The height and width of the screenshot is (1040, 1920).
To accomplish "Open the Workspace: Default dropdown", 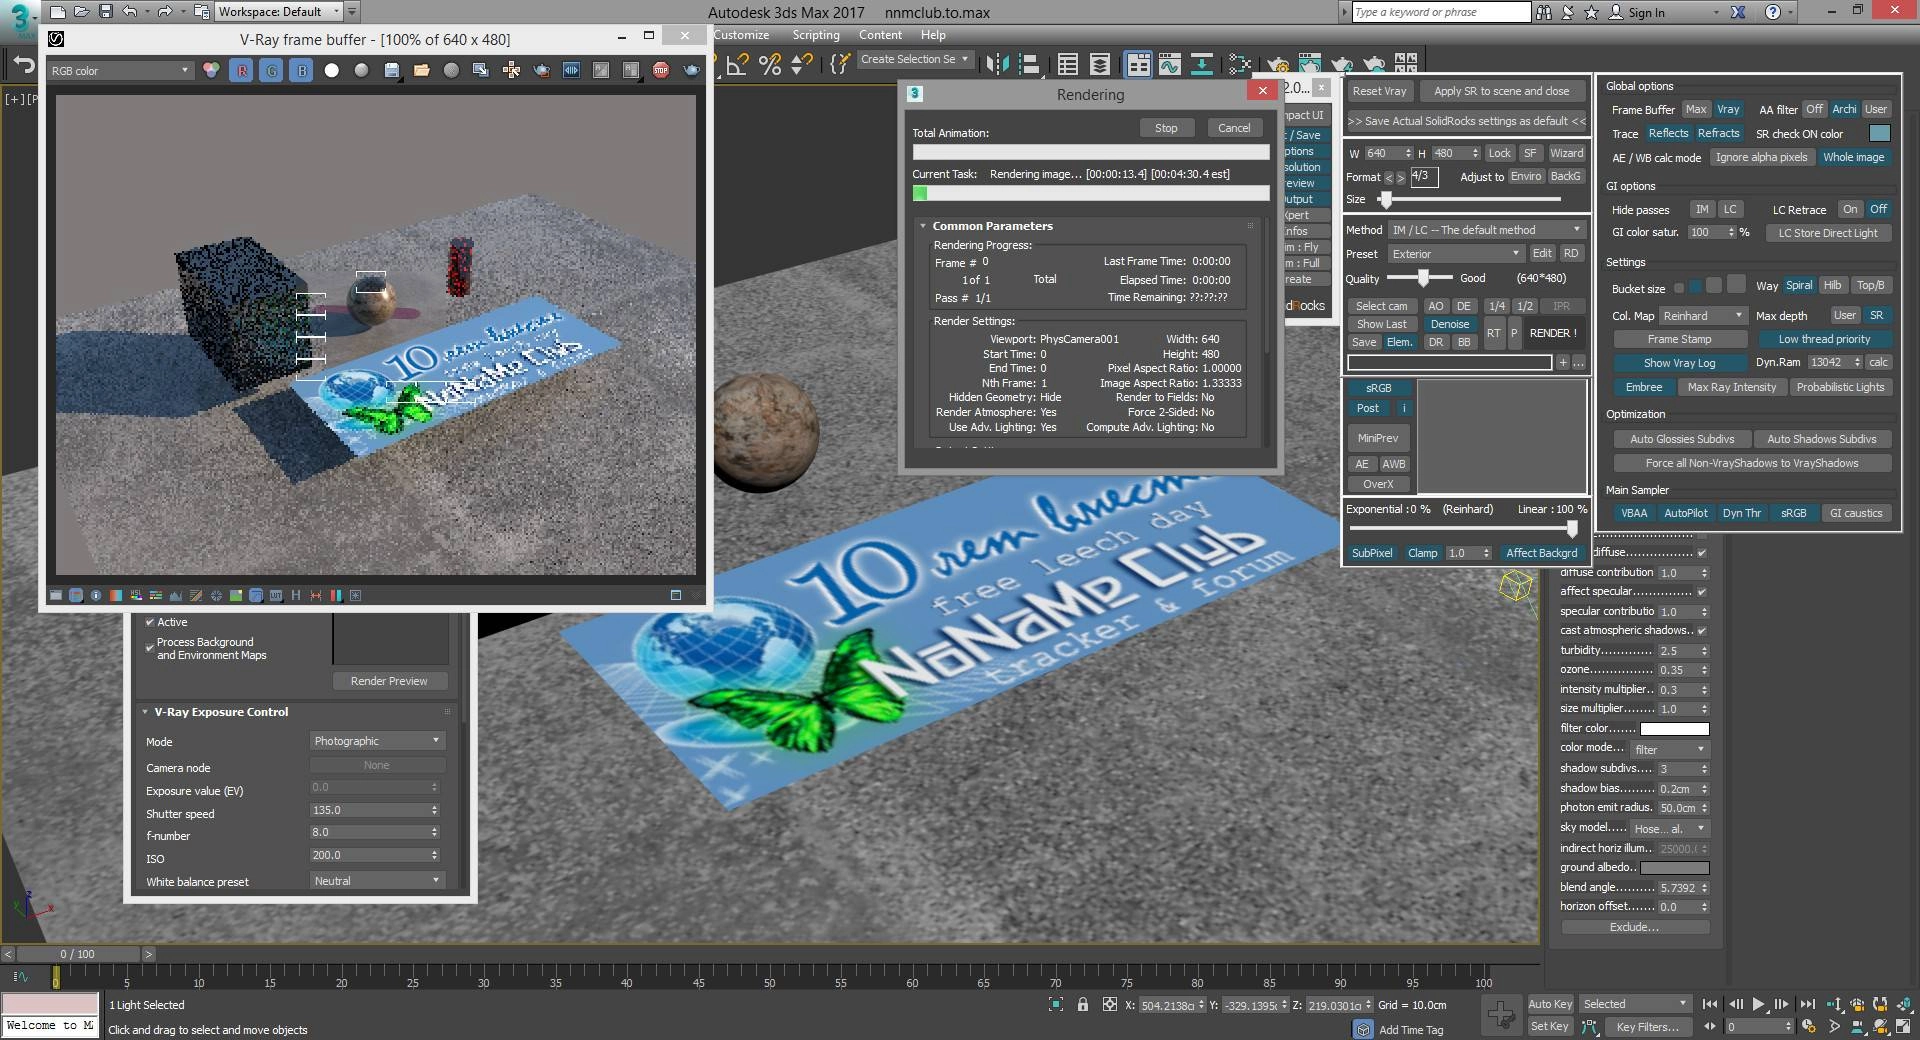I will [279, 12].
